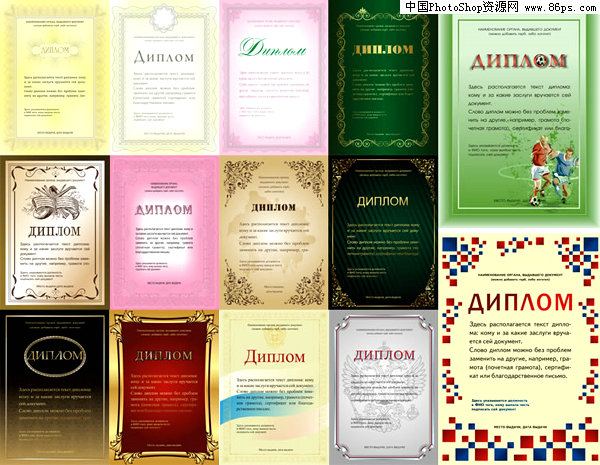Viewport: 600px width, 465px height.
Task: Select the solid pink diploma with glowing center
Action: pos(165,232)
